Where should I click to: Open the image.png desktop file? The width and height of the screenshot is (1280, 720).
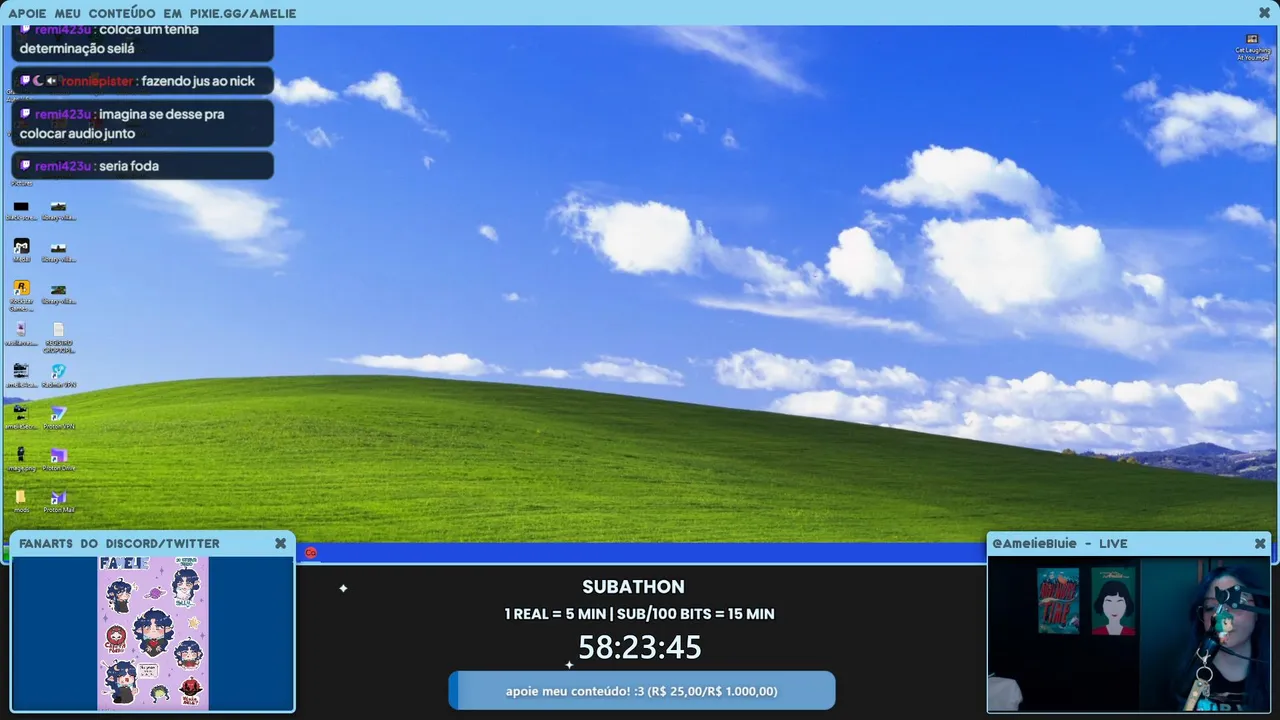21,459
